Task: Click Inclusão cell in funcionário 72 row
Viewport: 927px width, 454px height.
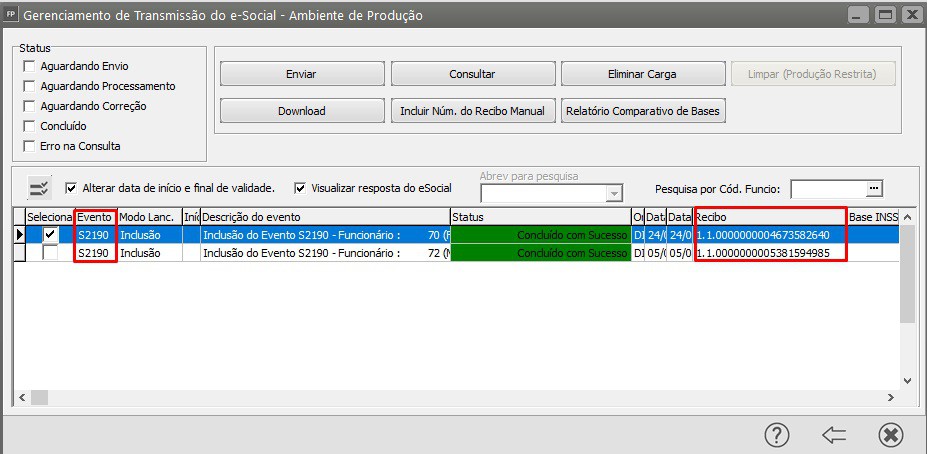Action: point(150,253)
